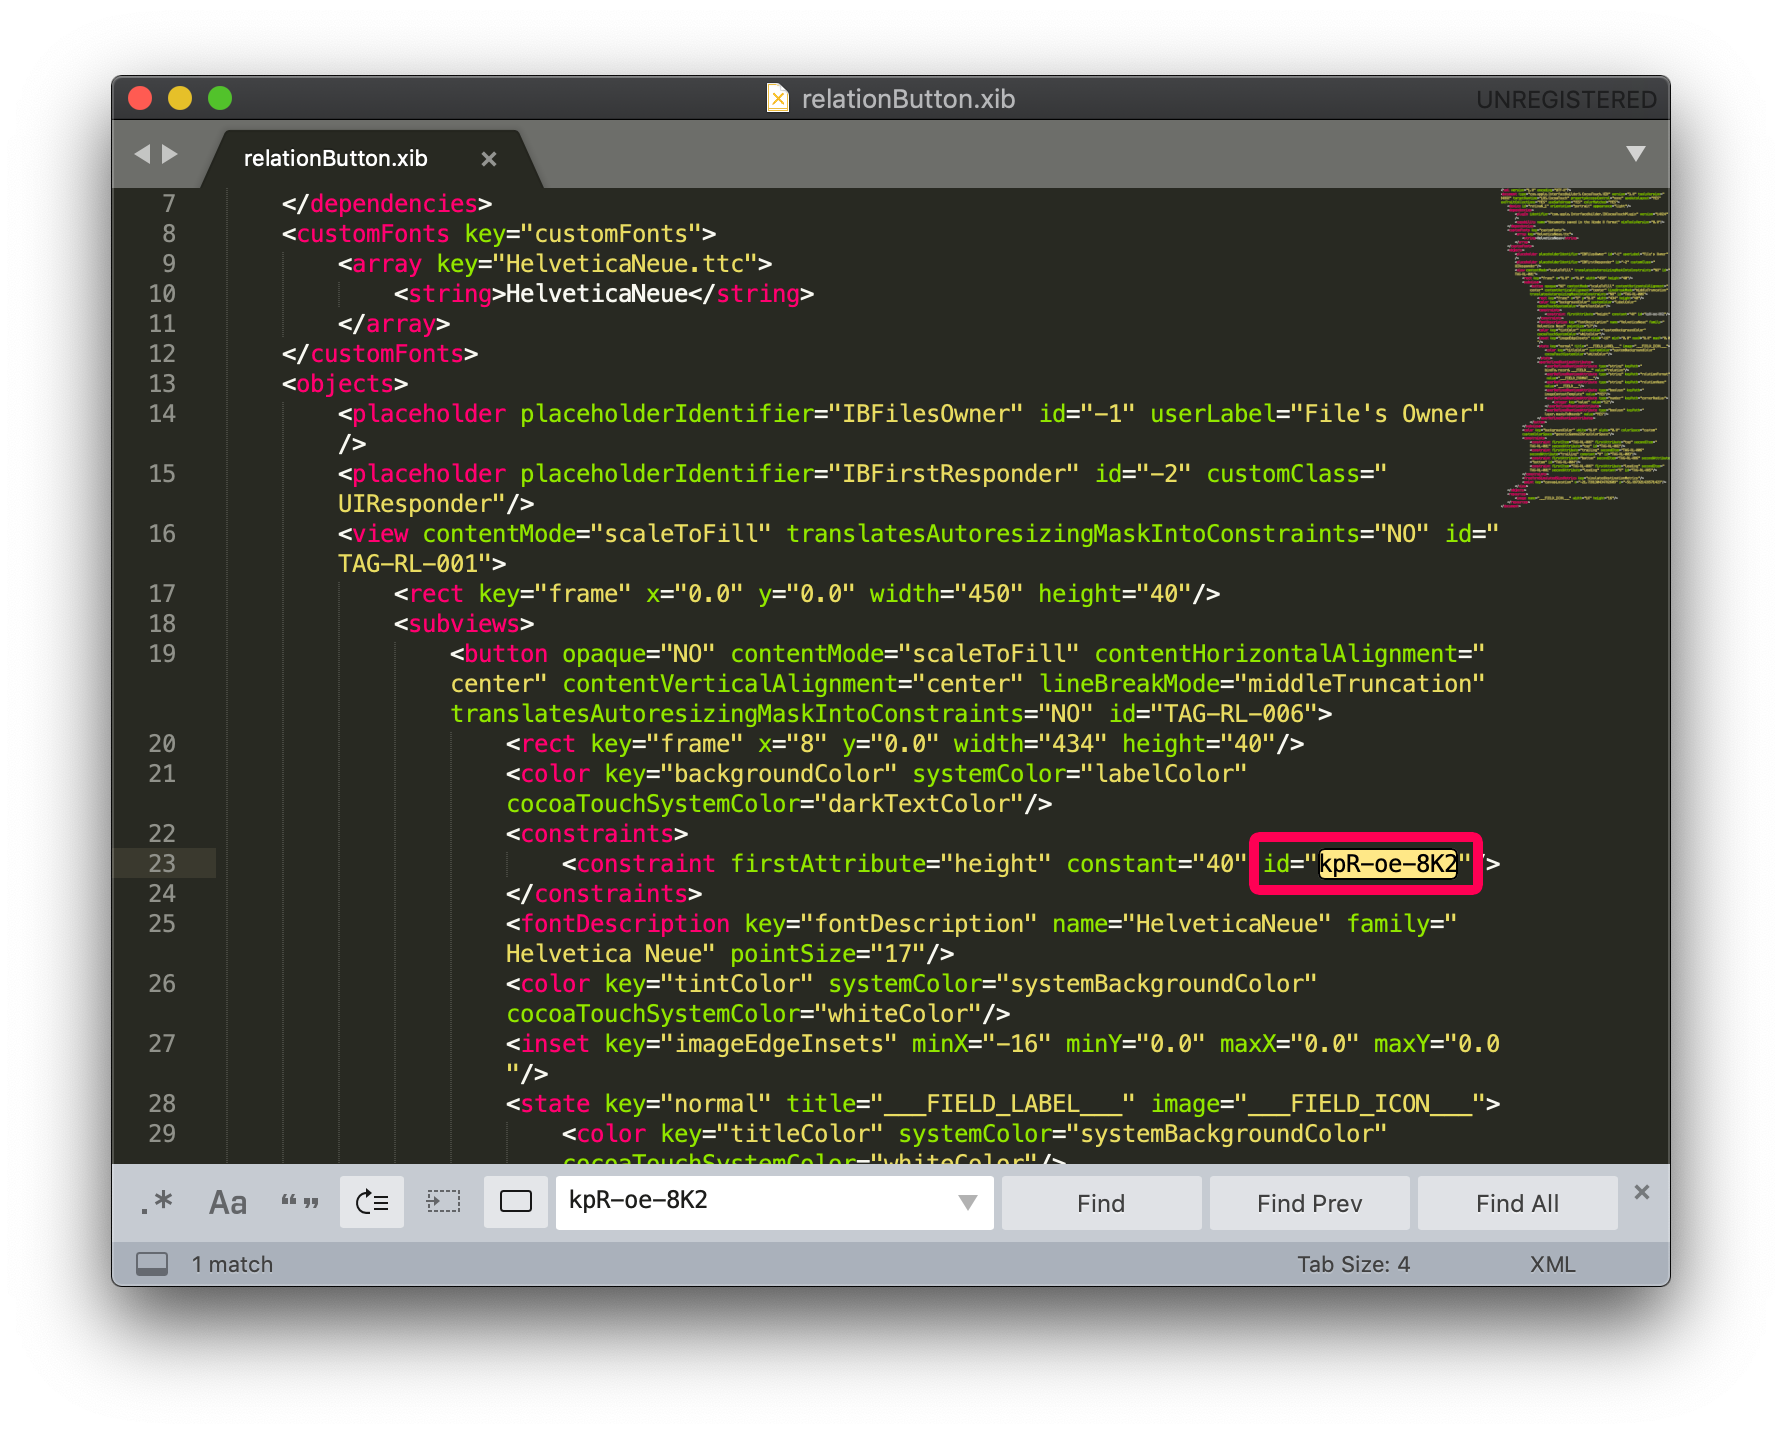The width and height of the screenshot is (1782, 1434).
Task: Click the firstAttribute="height" attribute
Action: tap(891, 863)
